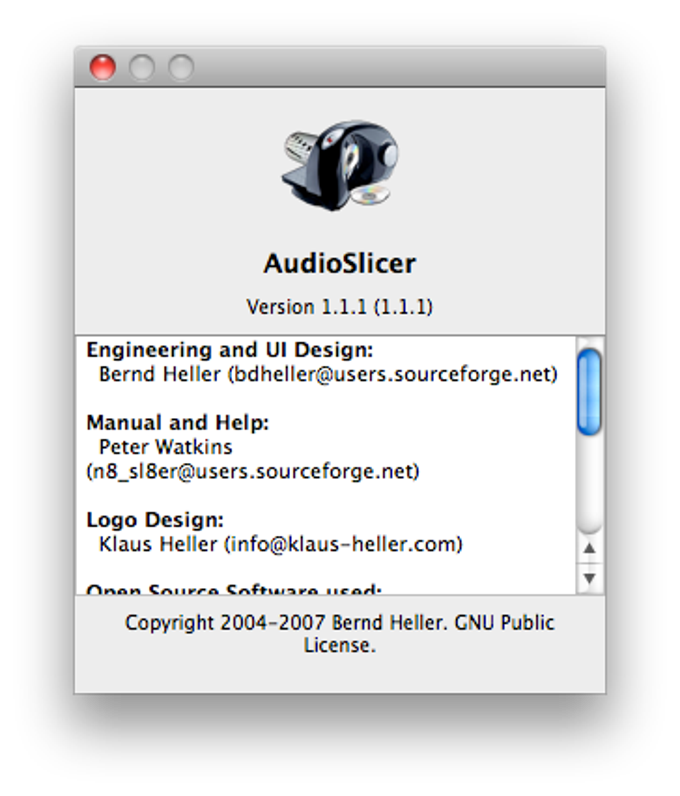Click the scroll up arrow in credits
This screenshot has width=680, height=796.
click(590, 548)
